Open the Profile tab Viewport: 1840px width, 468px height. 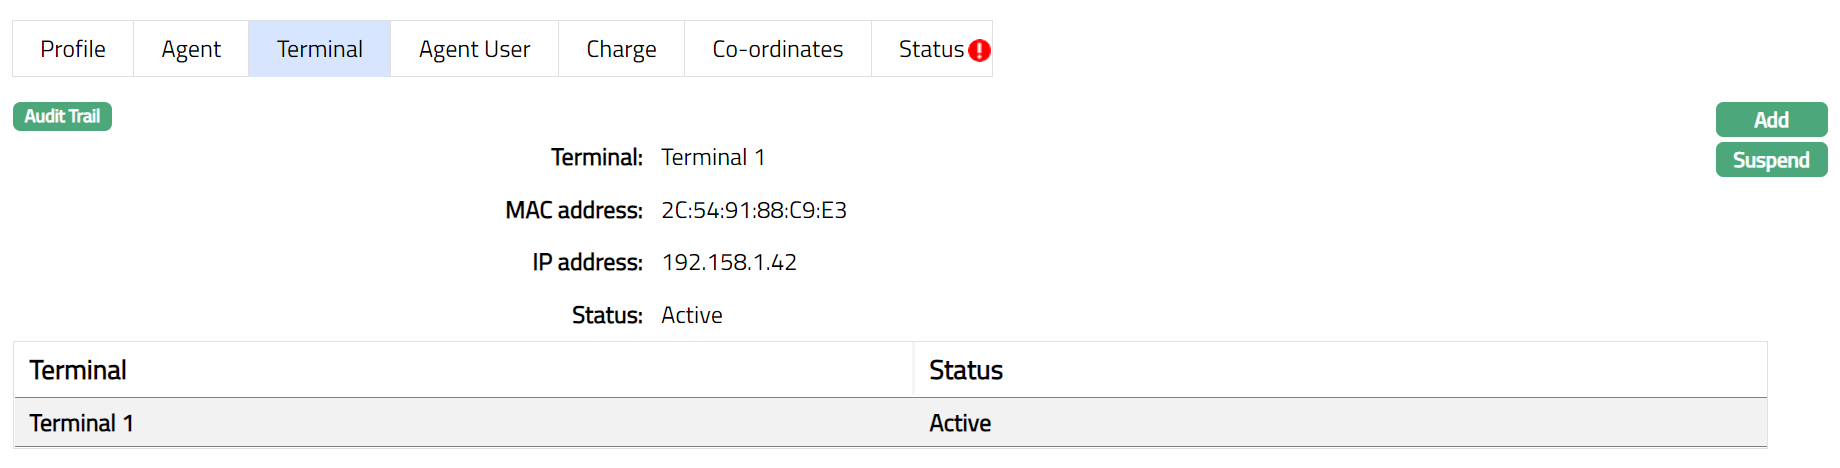[73, 49]
